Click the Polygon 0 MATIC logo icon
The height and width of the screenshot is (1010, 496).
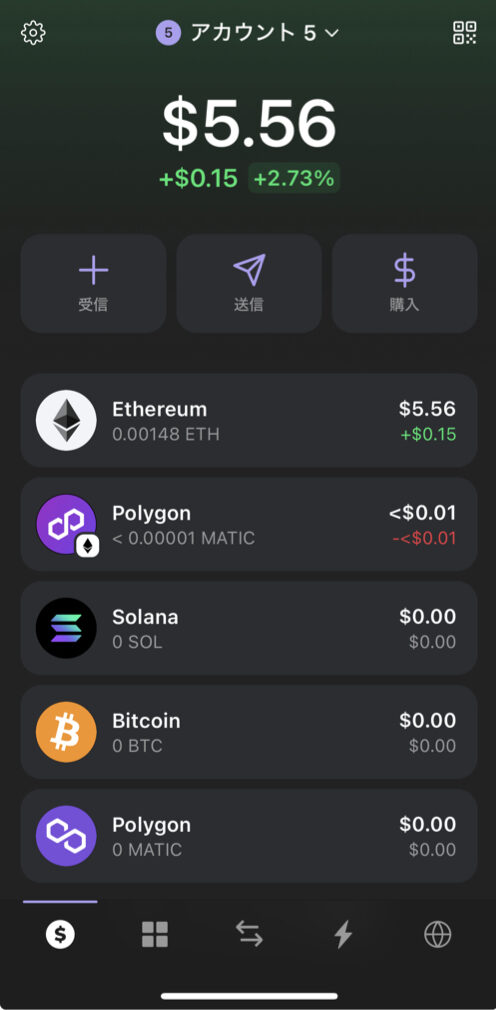66,835
